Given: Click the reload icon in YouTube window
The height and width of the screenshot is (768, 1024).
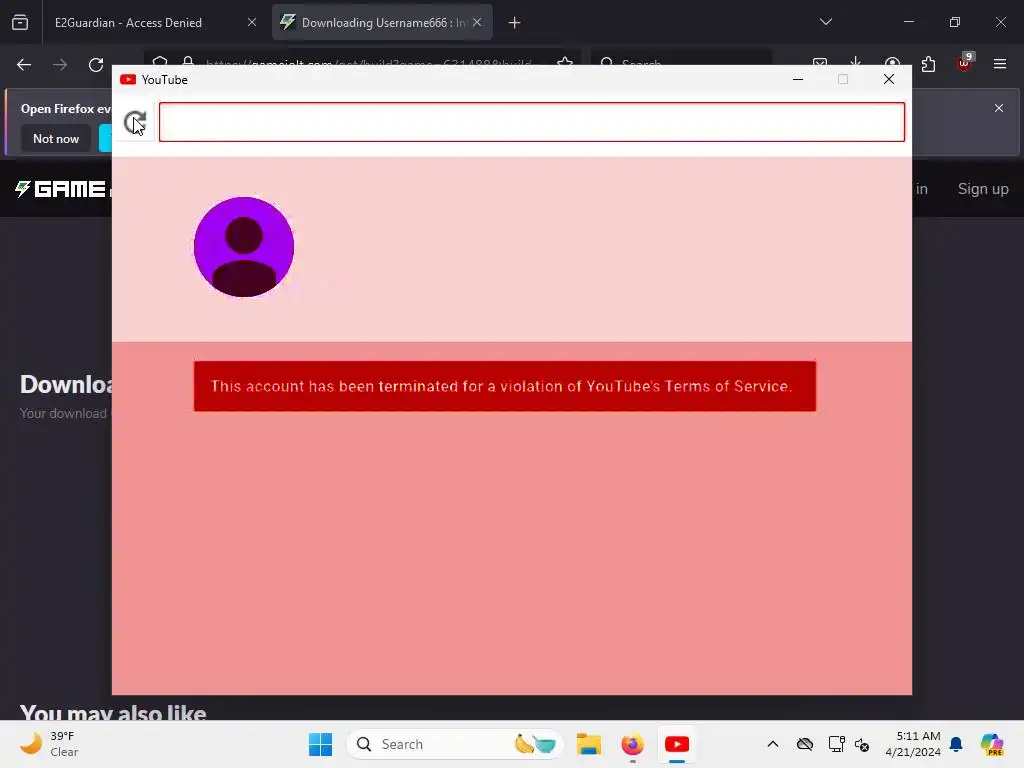Looking at the screenshot, I should click(x=135, y=121).
